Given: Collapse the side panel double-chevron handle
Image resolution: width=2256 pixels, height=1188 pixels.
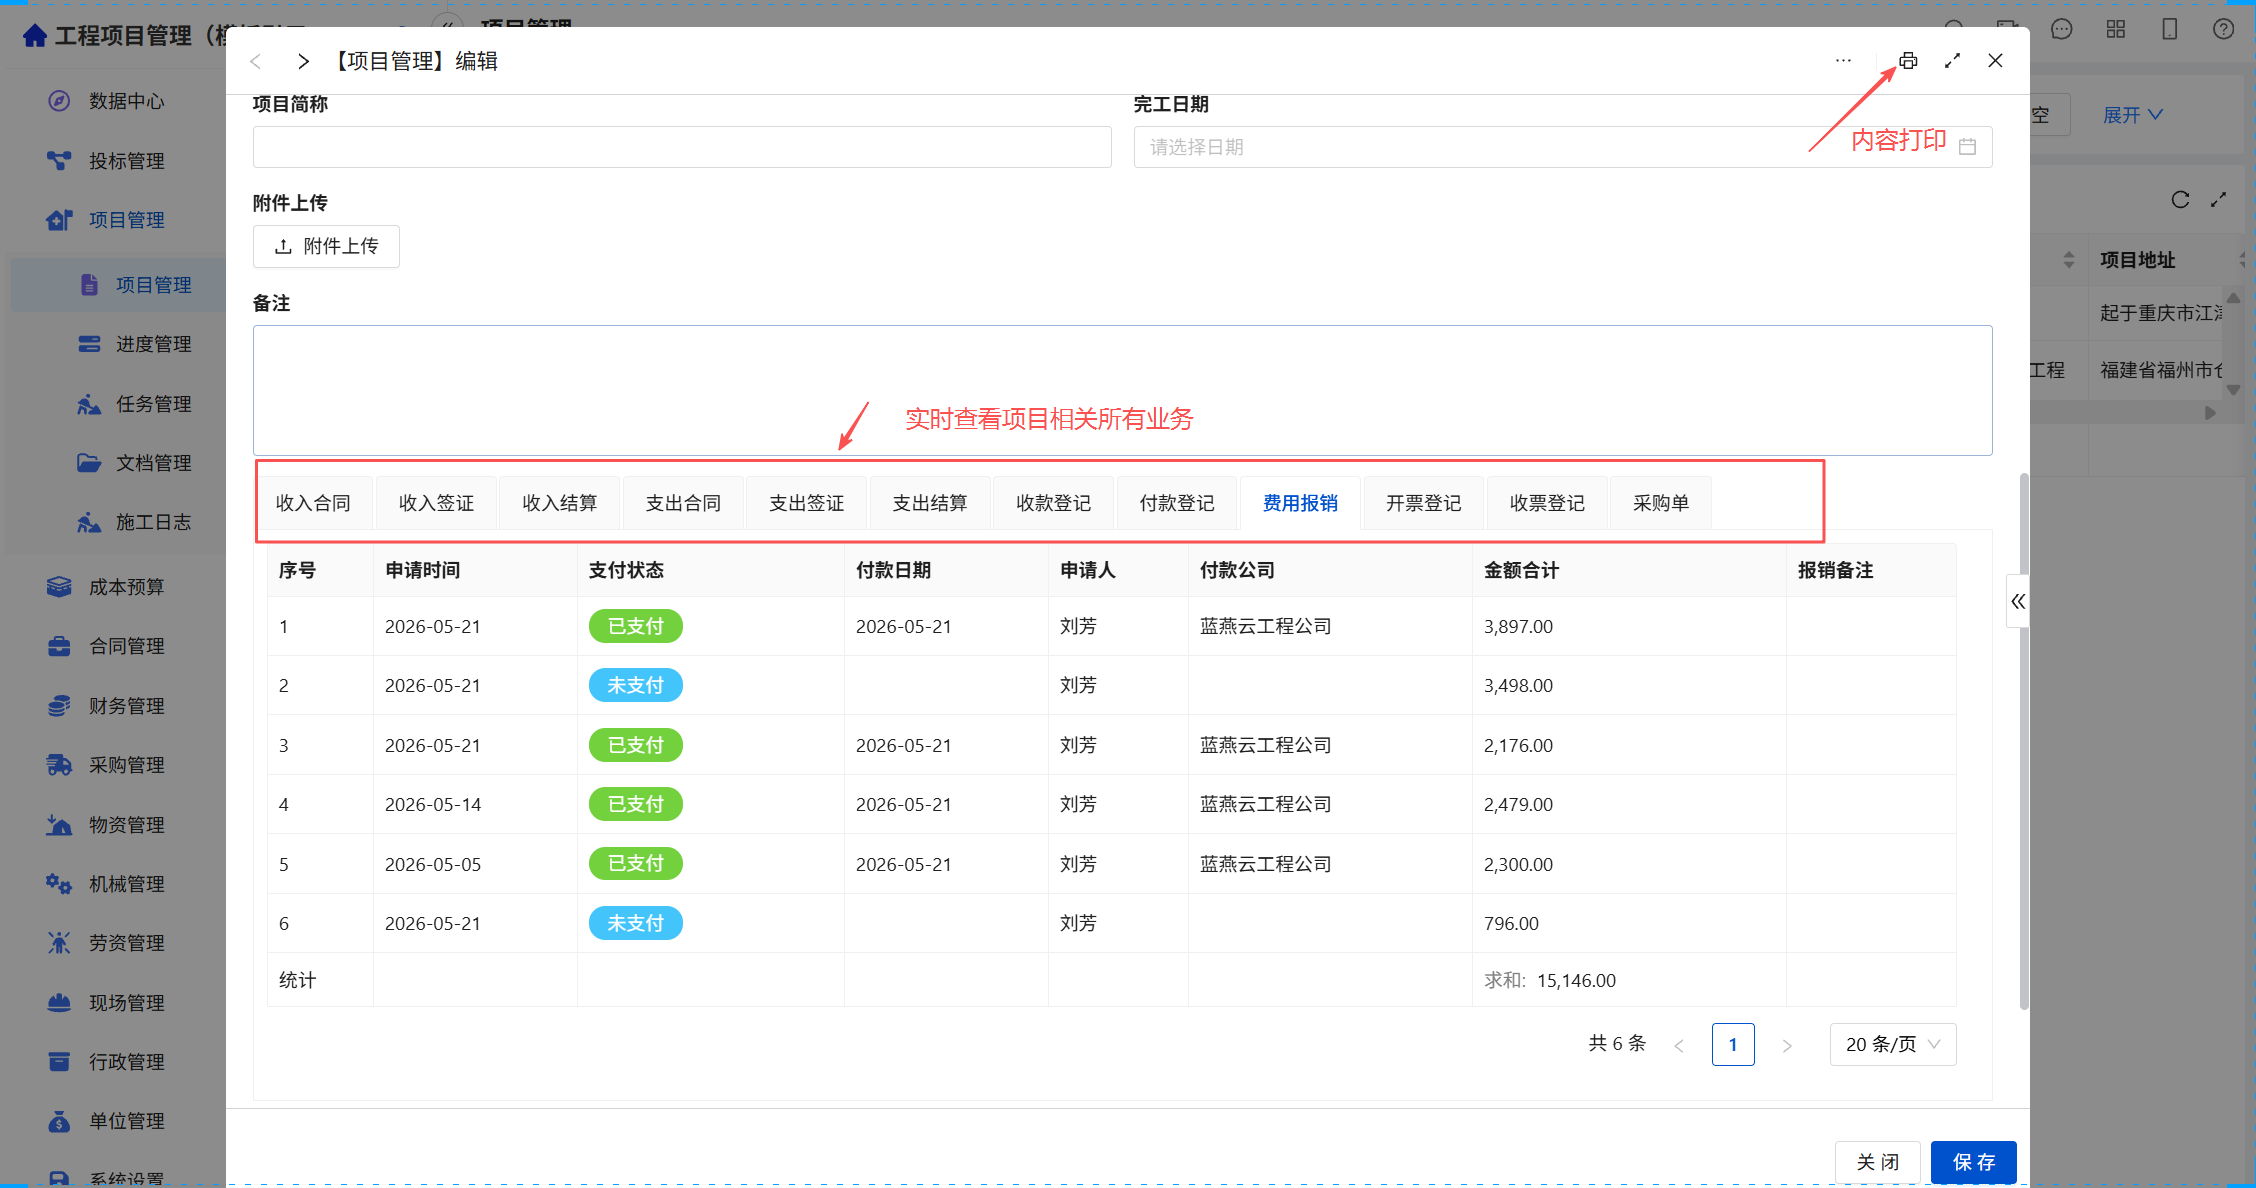Looking at the screenshot, I should 2018,601.
